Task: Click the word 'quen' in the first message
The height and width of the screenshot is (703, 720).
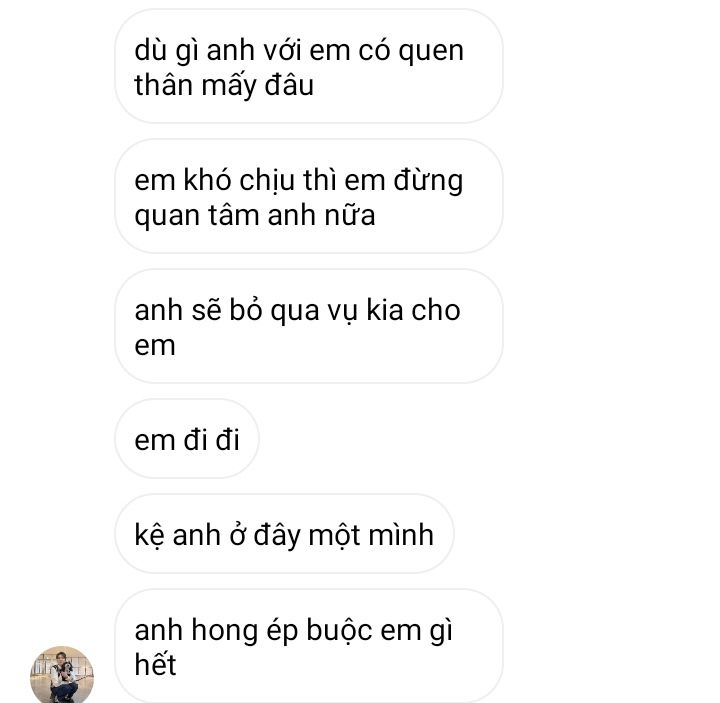Action: 431,51
